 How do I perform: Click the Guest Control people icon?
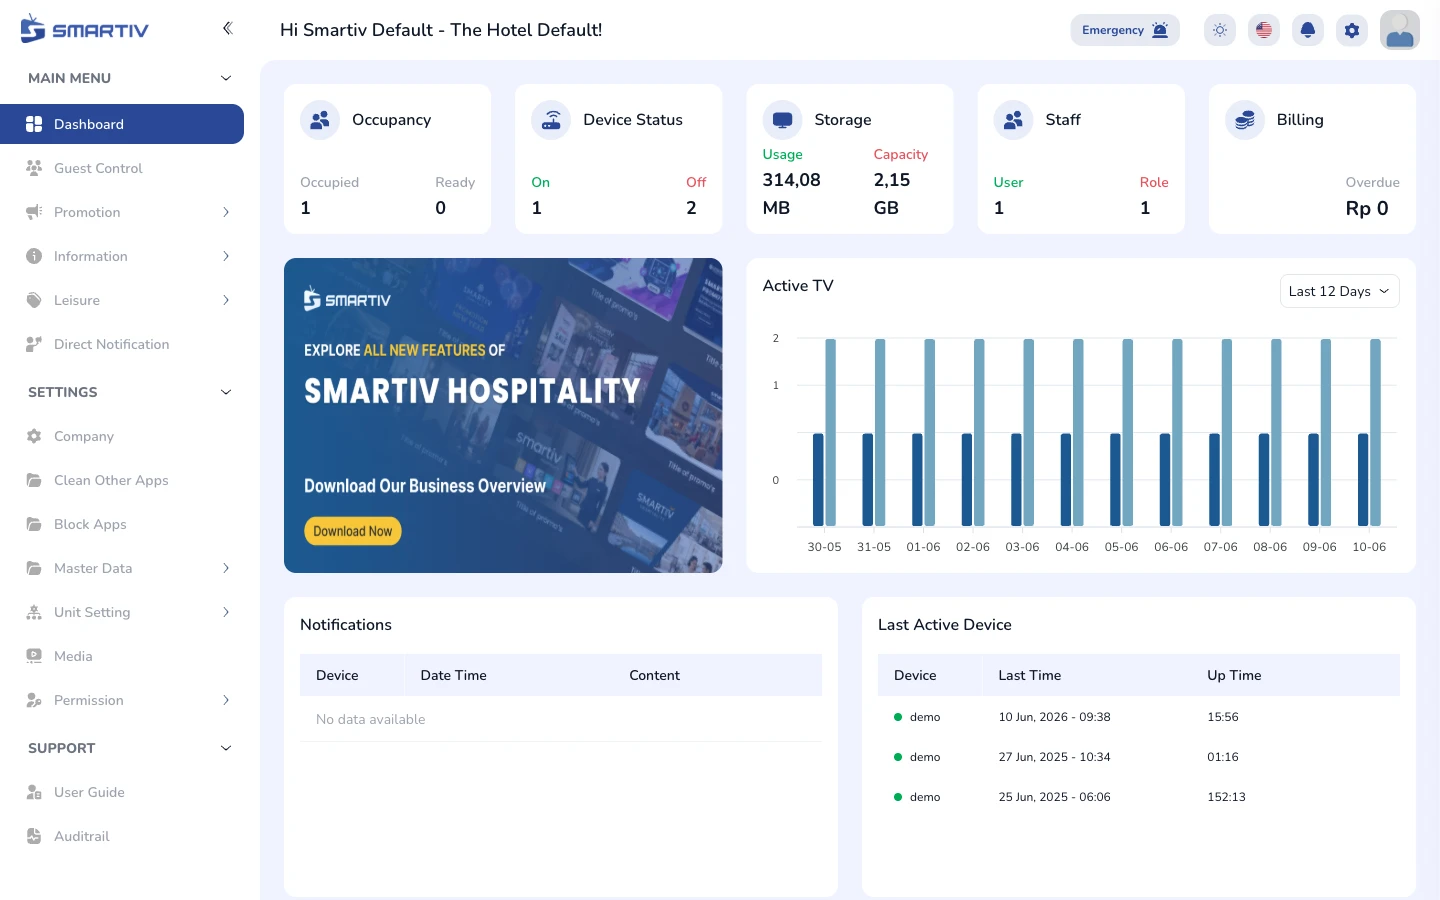[x=34, y=168]
